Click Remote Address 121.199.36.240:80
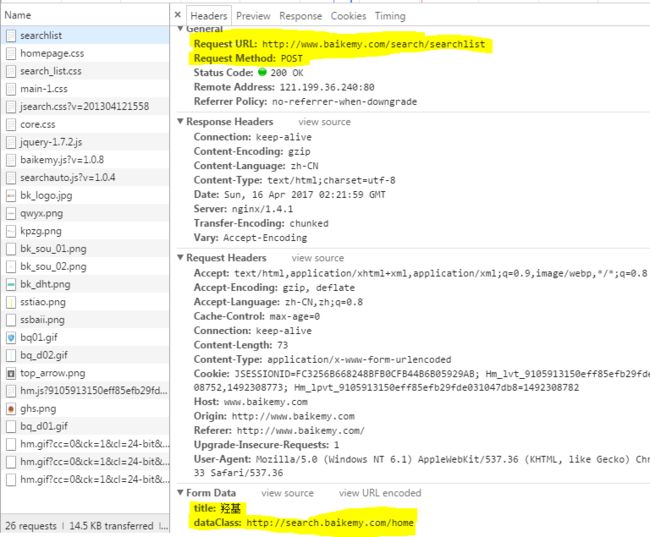650x537 pixels. tap(327, 87)
